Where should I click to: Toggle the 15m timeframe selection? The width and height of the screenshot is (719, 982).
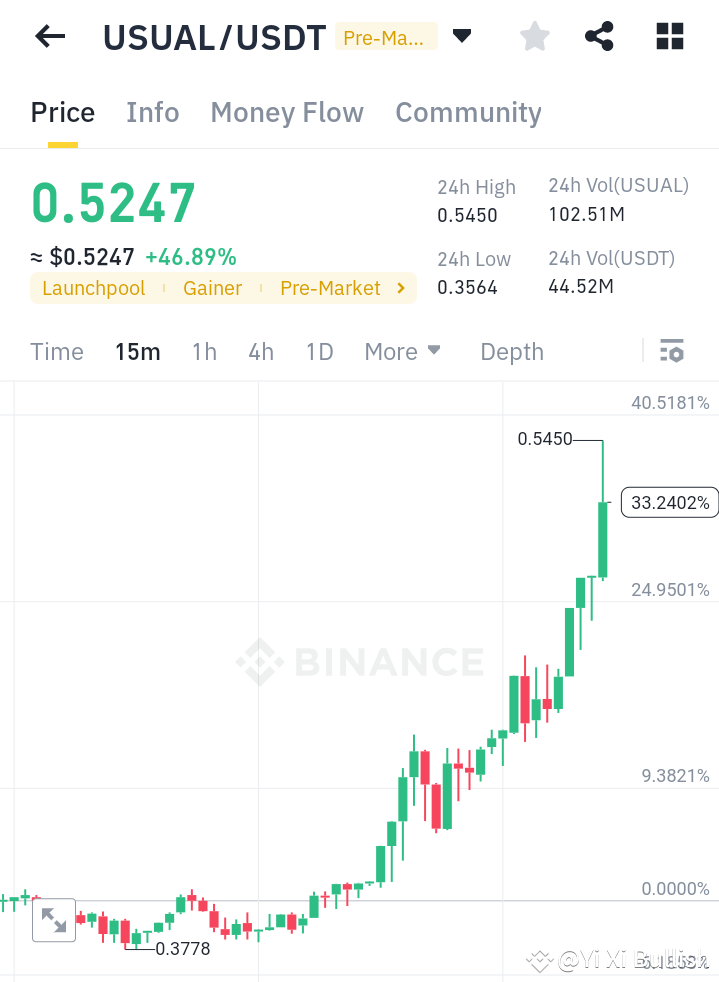137,352
